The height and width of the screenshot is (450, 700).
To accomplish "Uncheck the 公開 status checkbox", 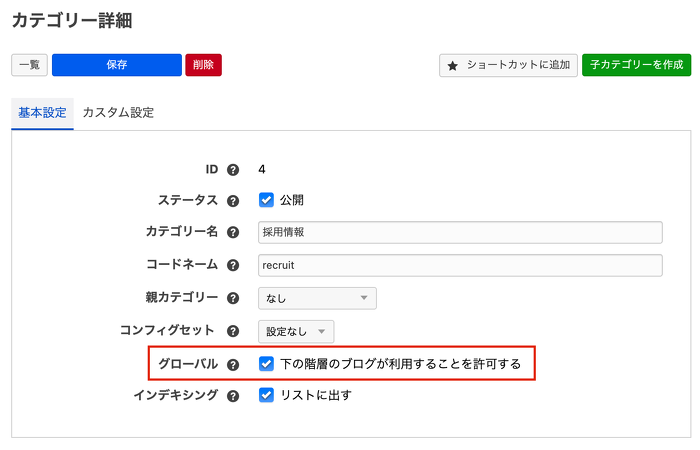I will [266, 200].
